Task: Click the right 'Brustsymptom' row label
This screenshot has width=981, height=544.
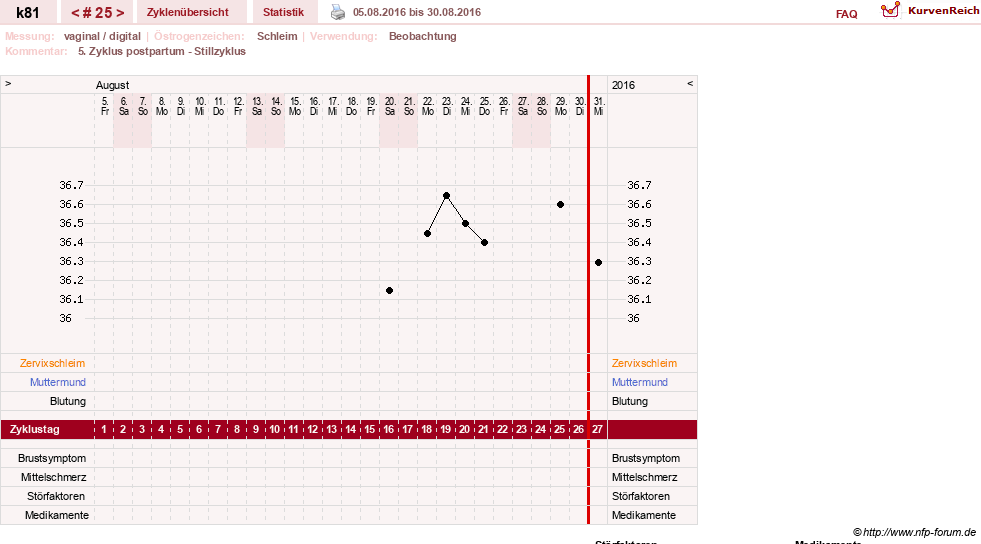Action: [x=646, y=458]
